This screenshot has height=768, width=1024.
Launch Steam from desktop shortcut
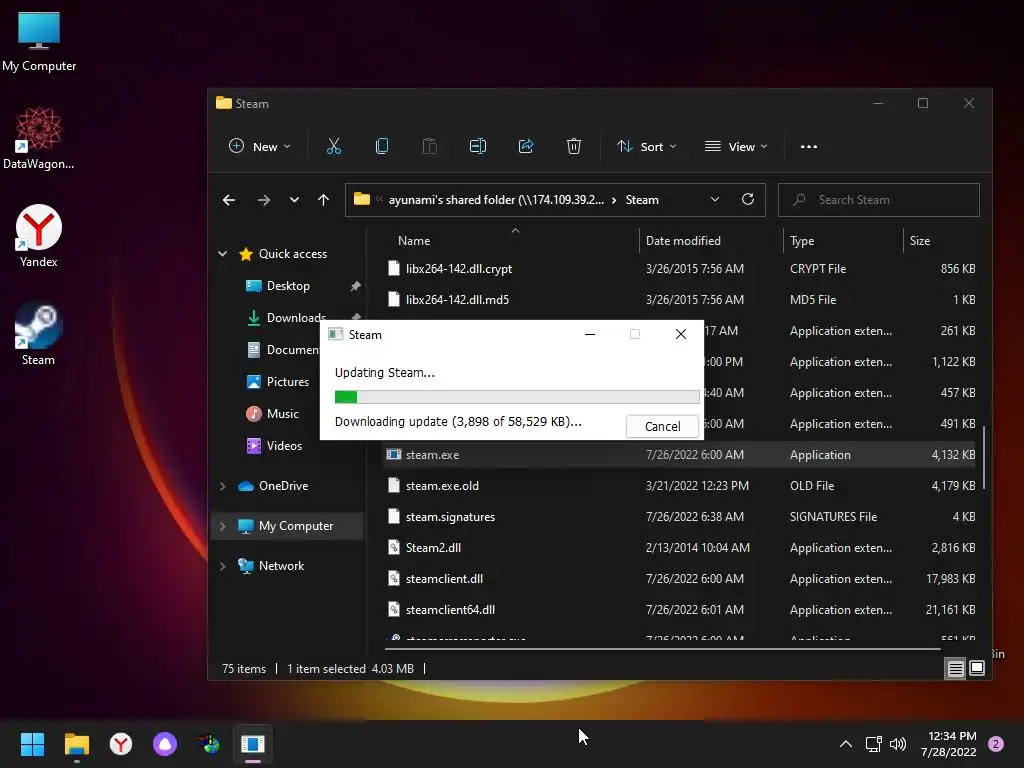tap(39, 334)
